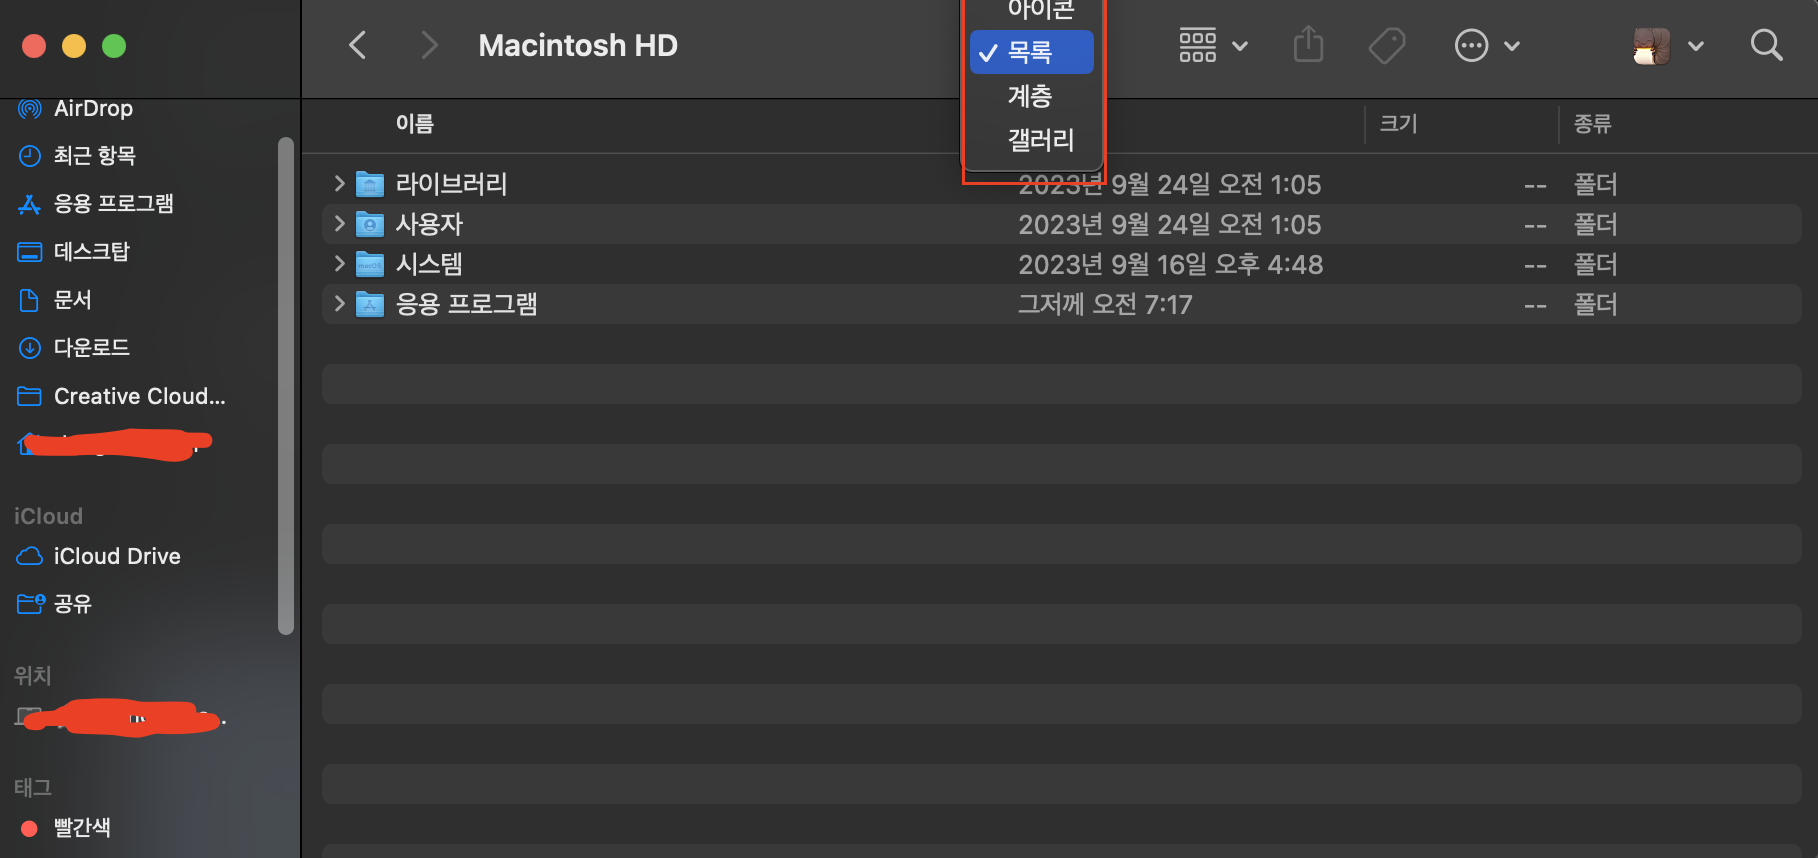Click the avatar toolbar icon

[1651, 45]
